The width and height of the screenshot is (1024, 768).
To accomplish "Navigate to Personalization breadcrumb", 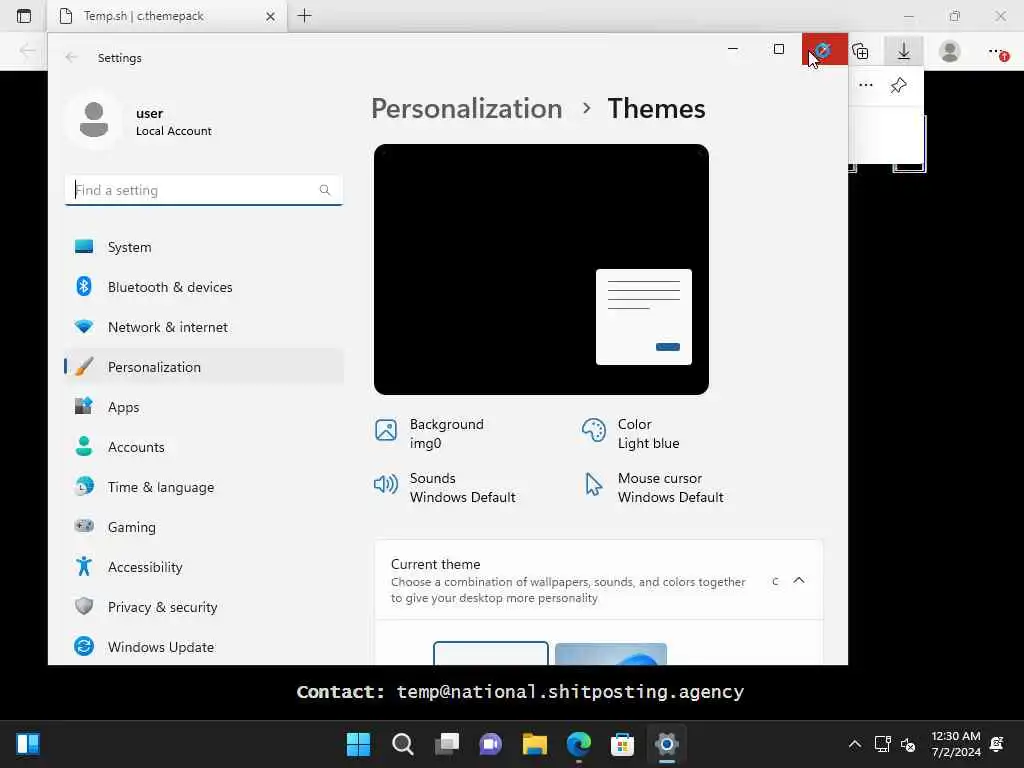I will 466,108.
